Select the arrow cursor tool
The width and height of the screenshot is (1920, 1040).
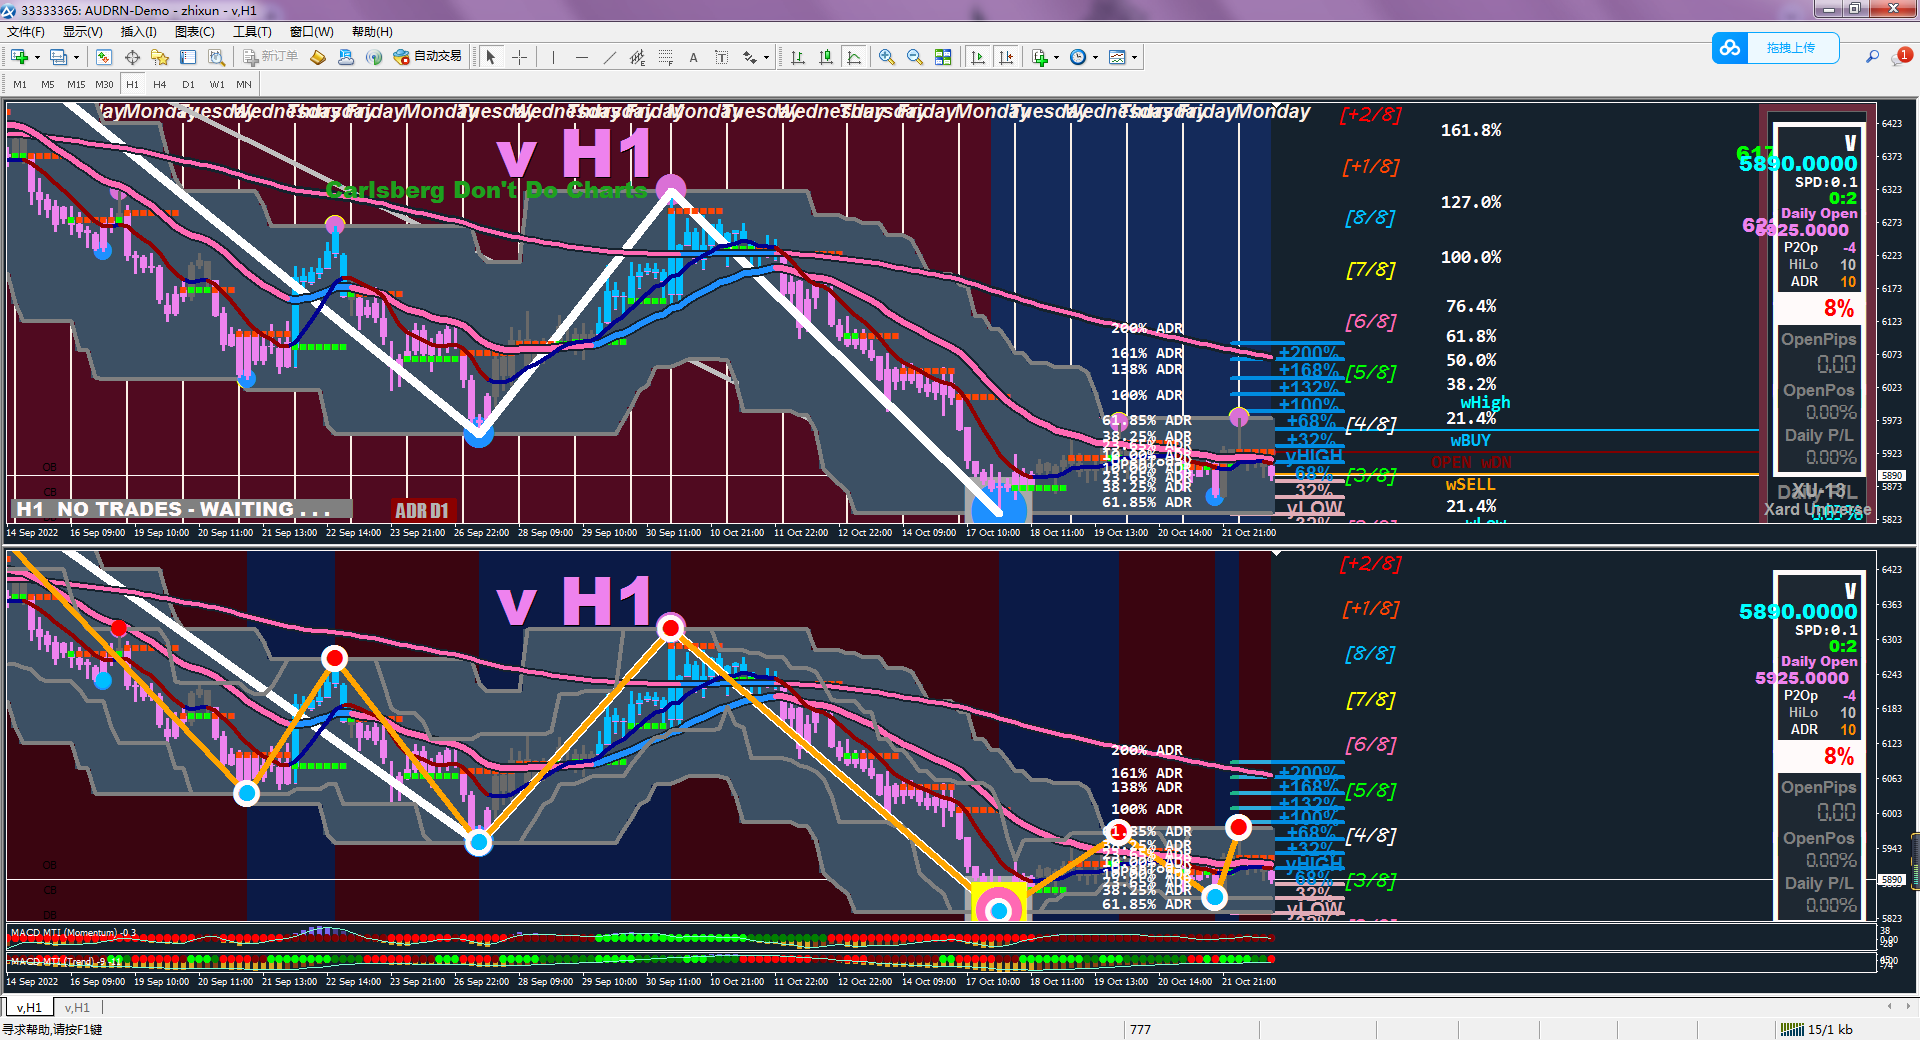(491, 57)
